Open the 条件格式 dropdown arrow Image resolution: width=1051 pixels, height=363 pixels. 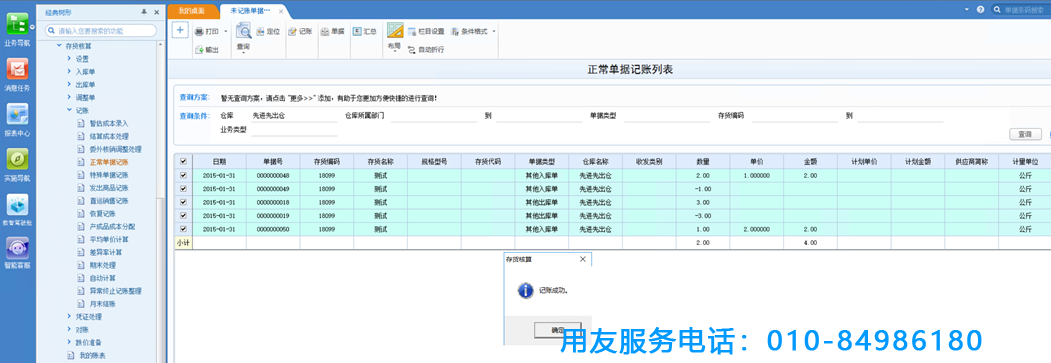(x=494, y=31)
